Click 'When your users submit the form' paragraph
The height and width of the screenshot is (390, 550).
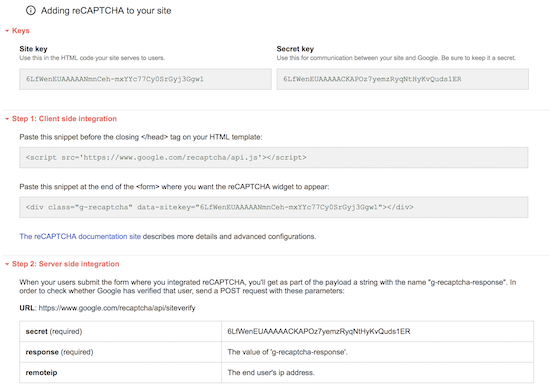pyautogui.click(x=268, y=287)
